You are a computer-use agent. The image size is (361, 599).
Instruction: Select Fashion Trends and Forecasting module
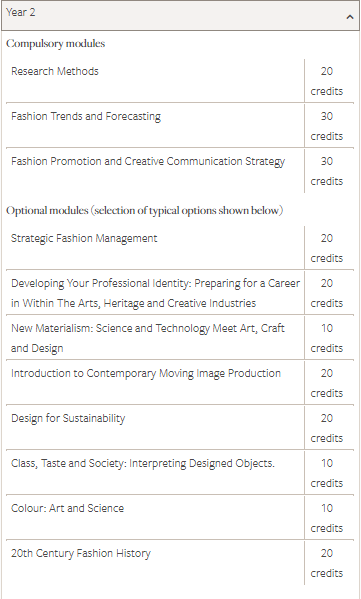(86, 116)
